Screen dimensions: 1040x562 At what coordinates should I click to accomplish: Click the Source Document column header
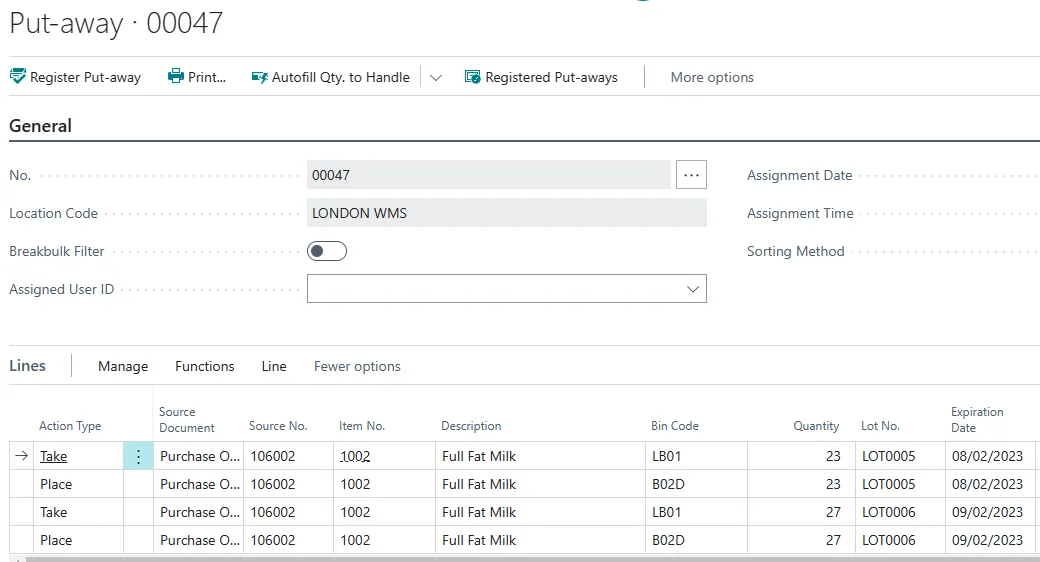click(187, 420)
